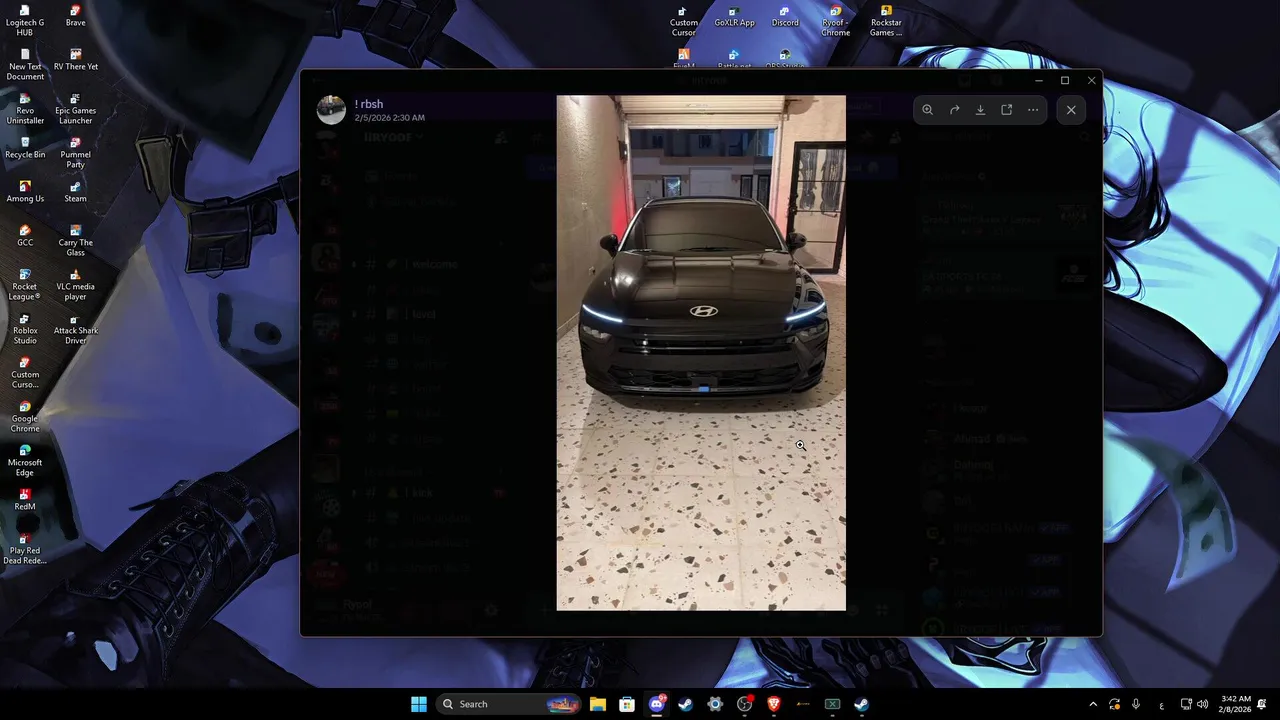
Task: Open RV There Yet desktop shortcut
Action: (75, 60)
